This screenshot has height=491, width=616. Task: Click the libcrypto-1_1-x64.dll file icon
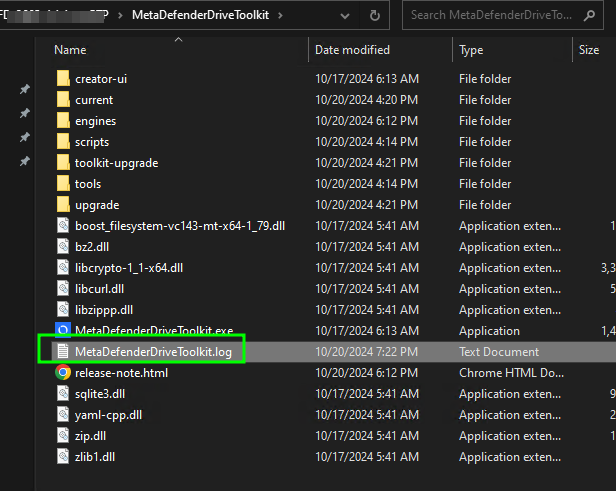63,267
